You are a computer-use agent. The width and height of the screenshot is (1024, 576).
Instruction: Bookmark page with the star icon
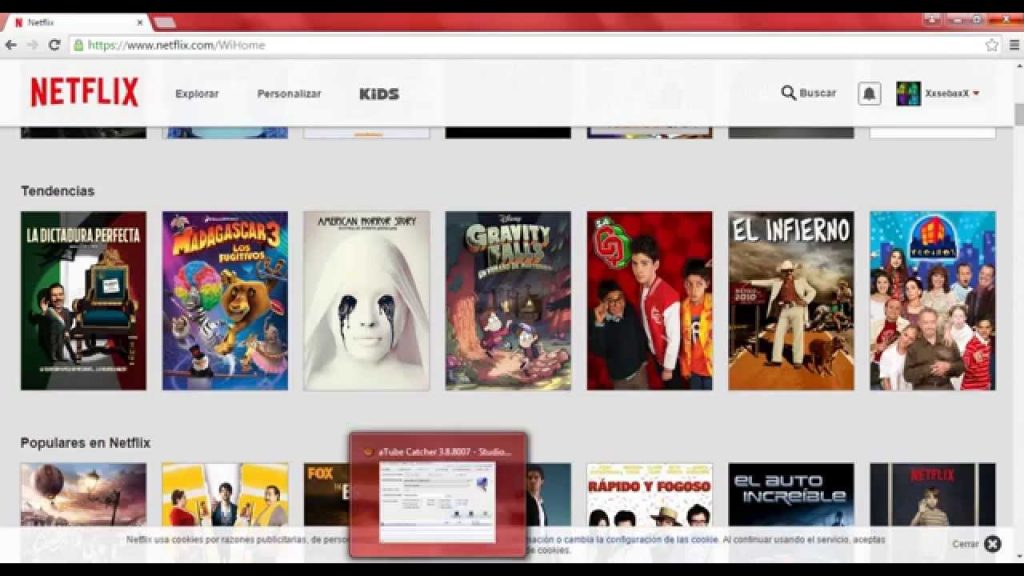tap(991, 45)
